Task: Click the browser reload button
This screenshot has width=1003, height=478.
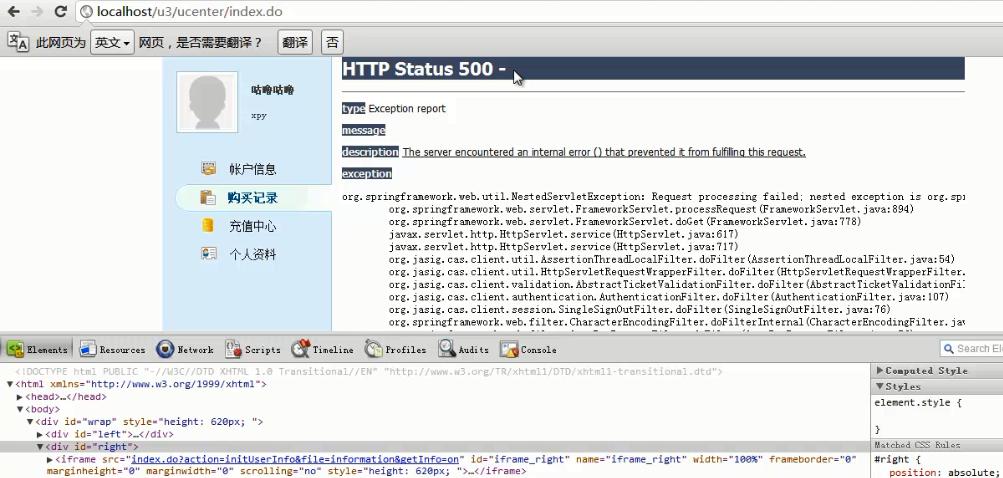Action: tap(60, 12)
